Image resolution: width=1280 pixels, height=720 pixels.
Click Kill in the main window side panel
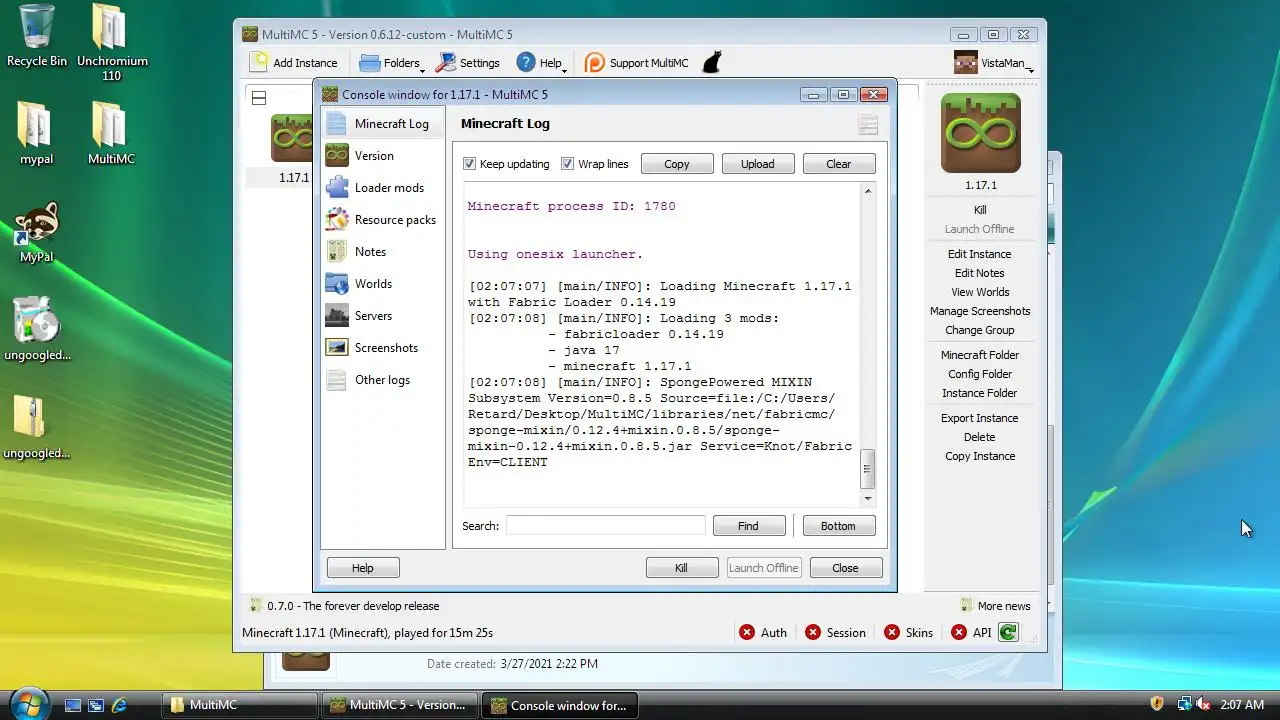click(980, 210)
